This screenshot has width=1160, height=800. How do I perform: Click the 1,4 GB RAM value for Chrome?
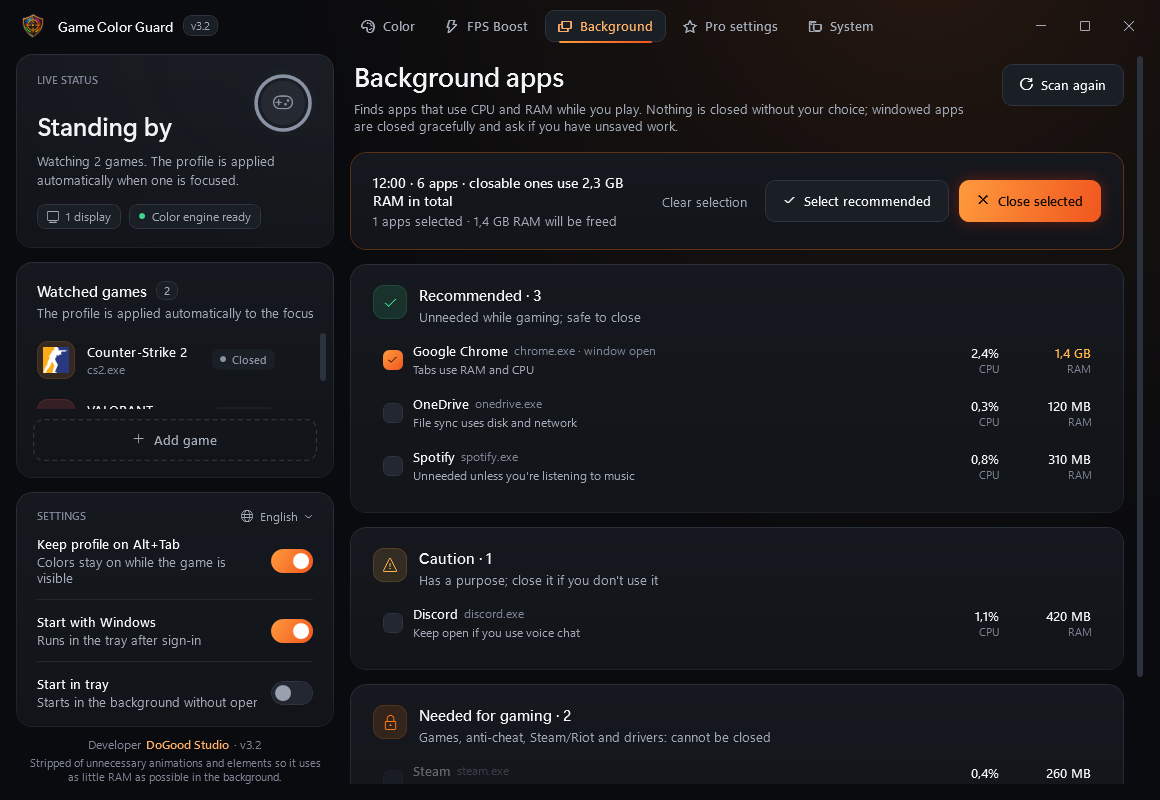point(1072,354)
